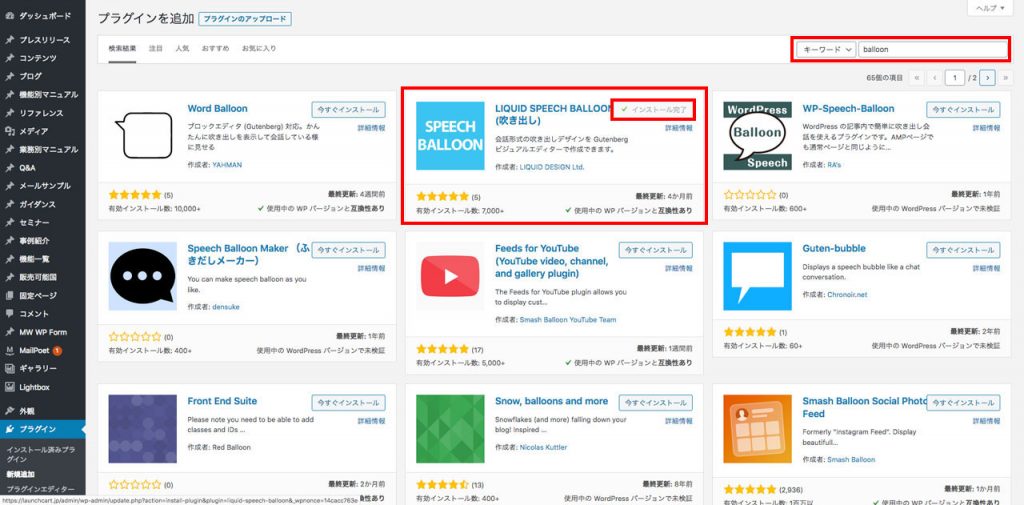Click the pin icon beside 業務別マニュアル
This screenshot has height=505, width=1024.
(x=9, y=150)
